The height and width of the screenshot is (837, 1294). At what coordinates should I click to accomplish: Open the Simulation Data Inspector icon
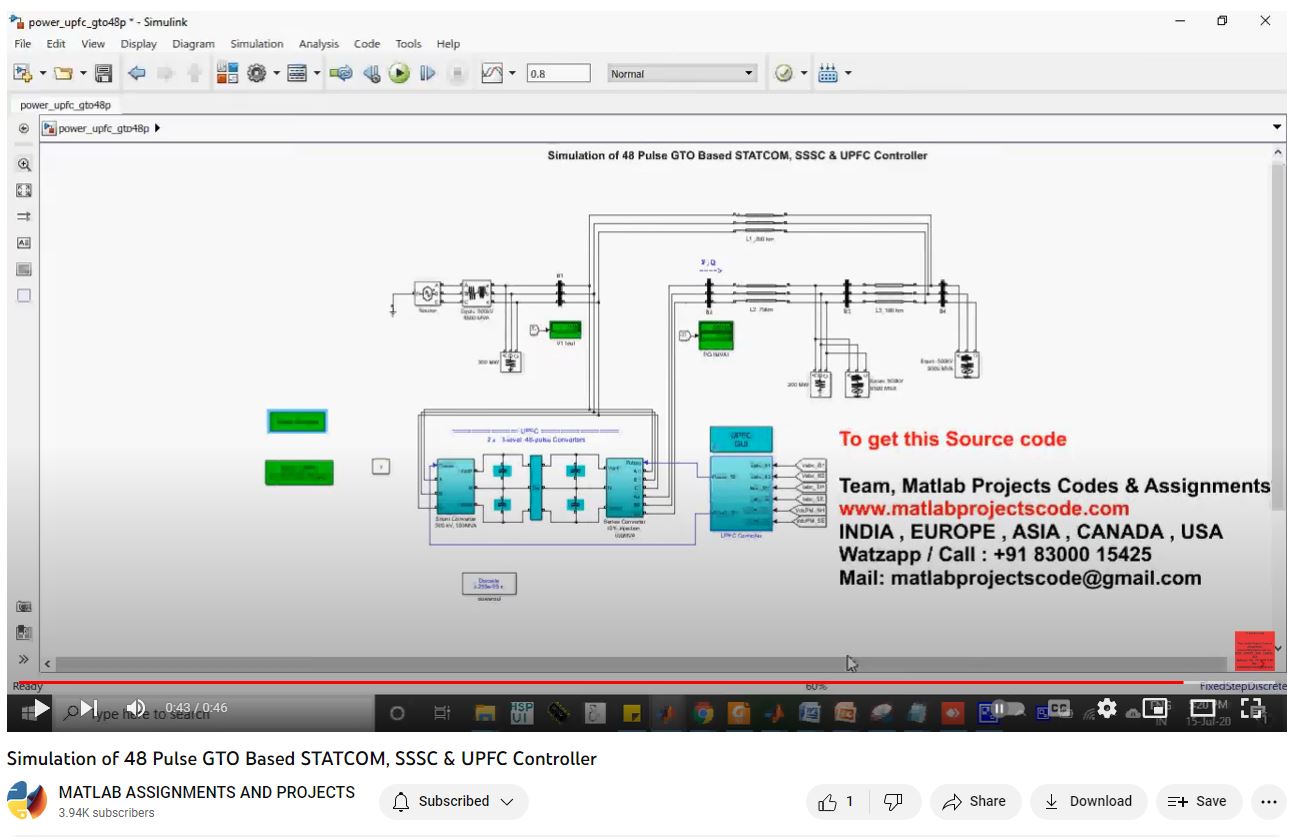tap(491, 73)
